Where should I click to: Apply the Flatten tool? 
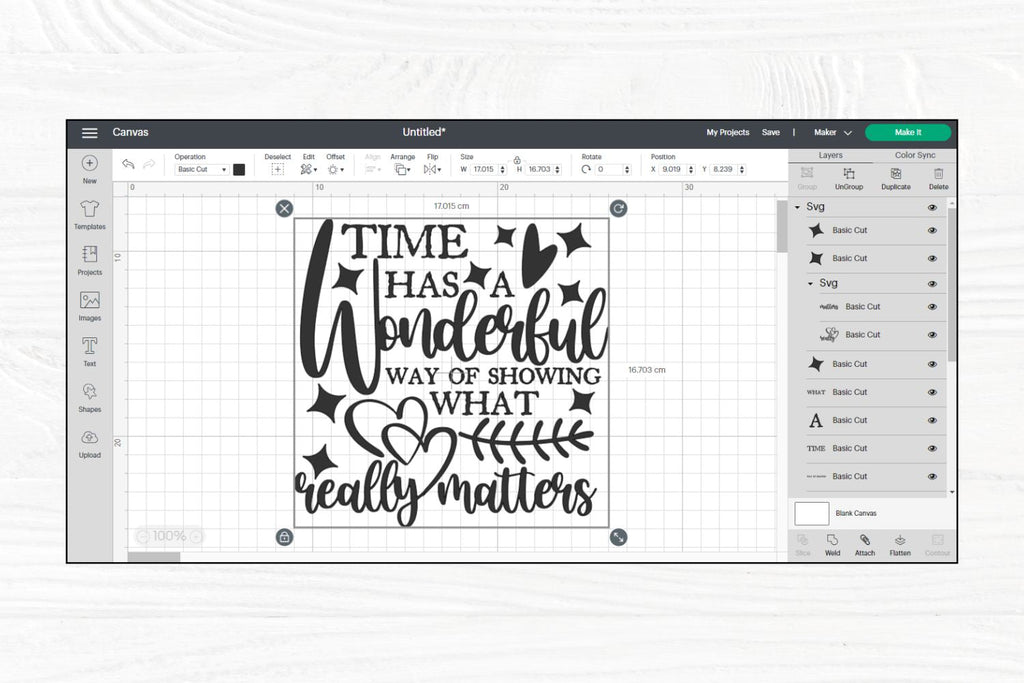click(899, 544)
